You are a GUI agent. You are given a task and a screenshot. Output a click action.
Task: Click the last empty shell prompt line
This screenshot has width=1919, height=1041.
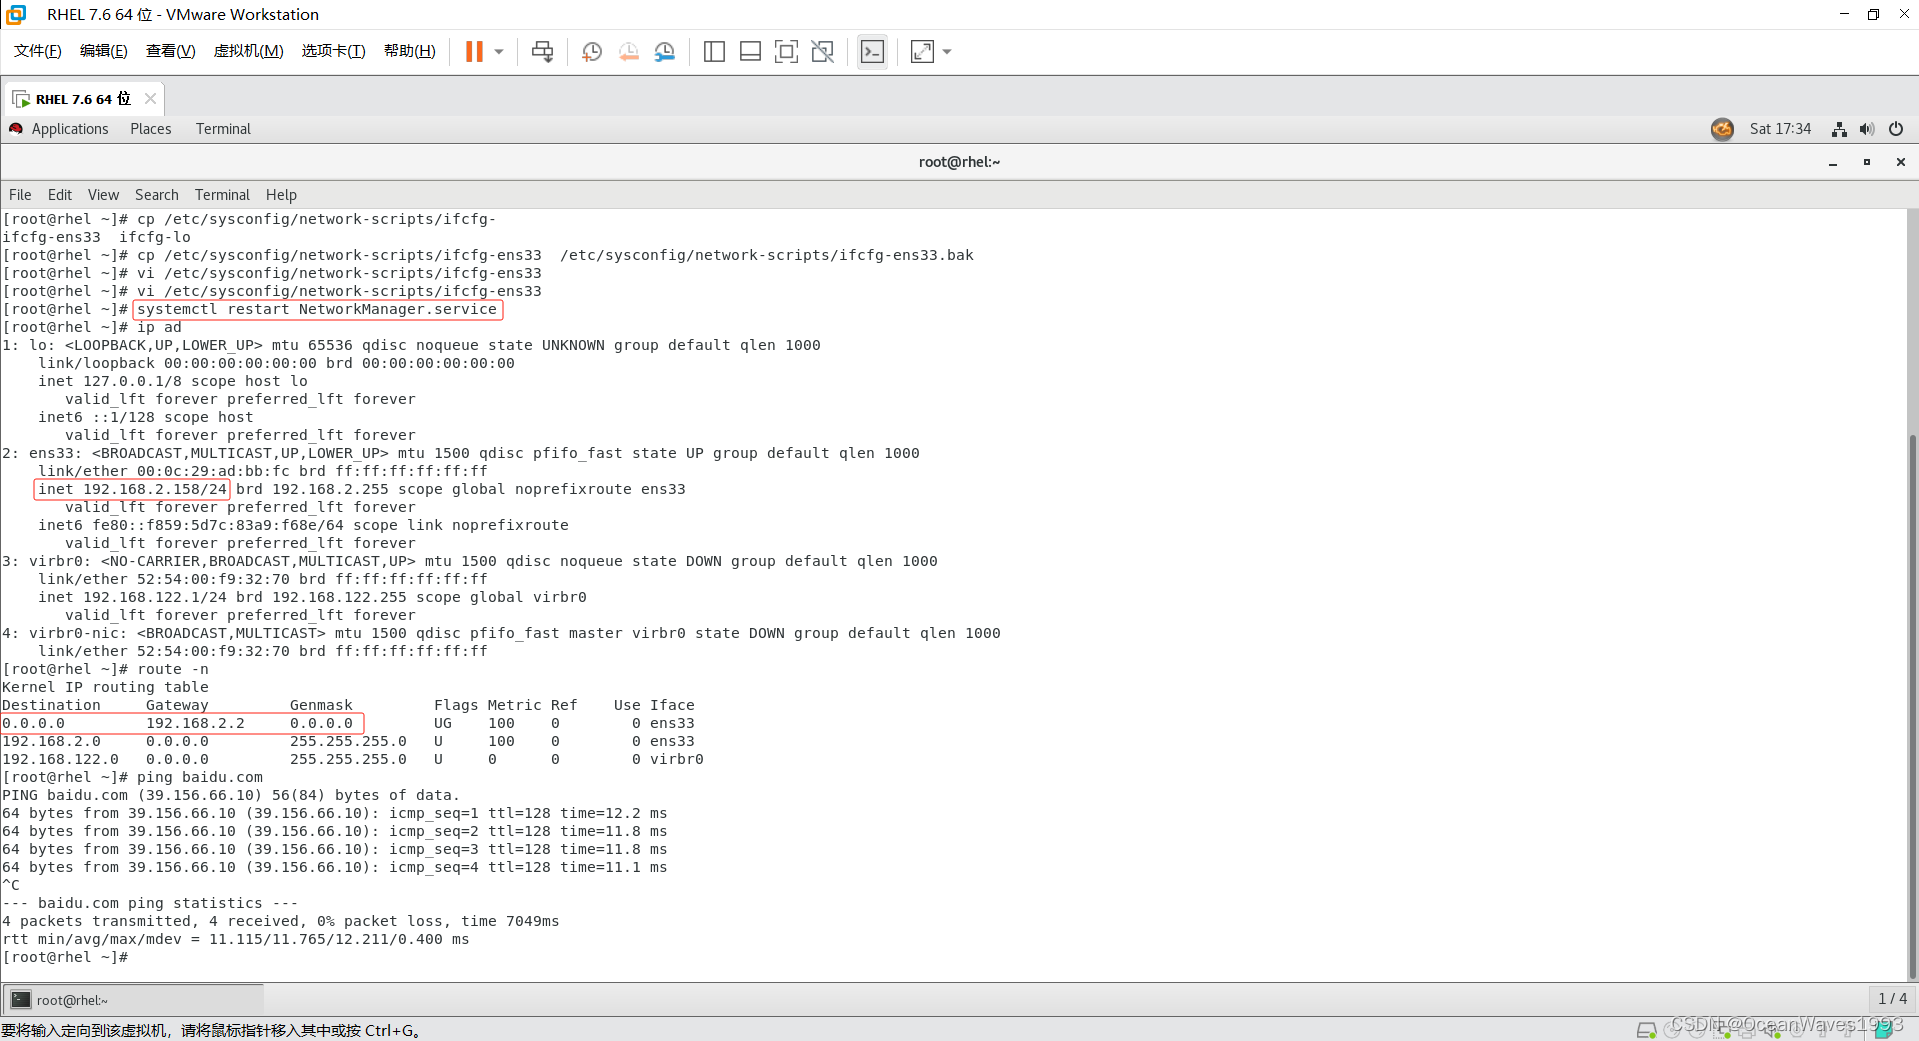tap(66, 957)
